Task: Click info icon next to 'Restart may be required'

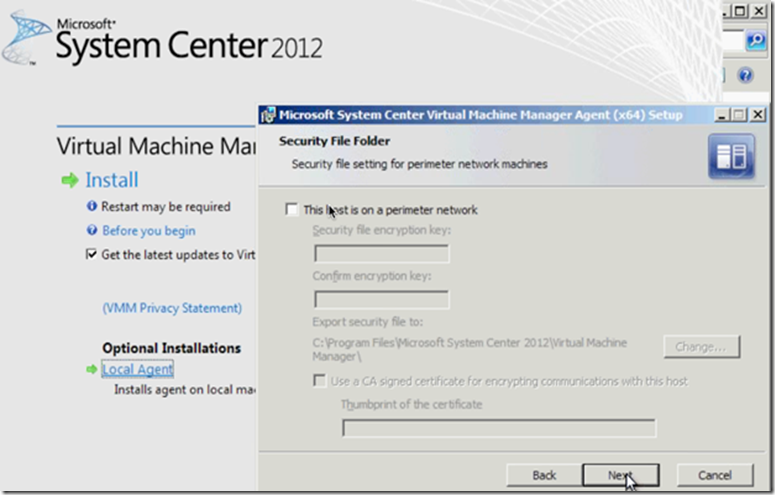Action: point(92,206)
